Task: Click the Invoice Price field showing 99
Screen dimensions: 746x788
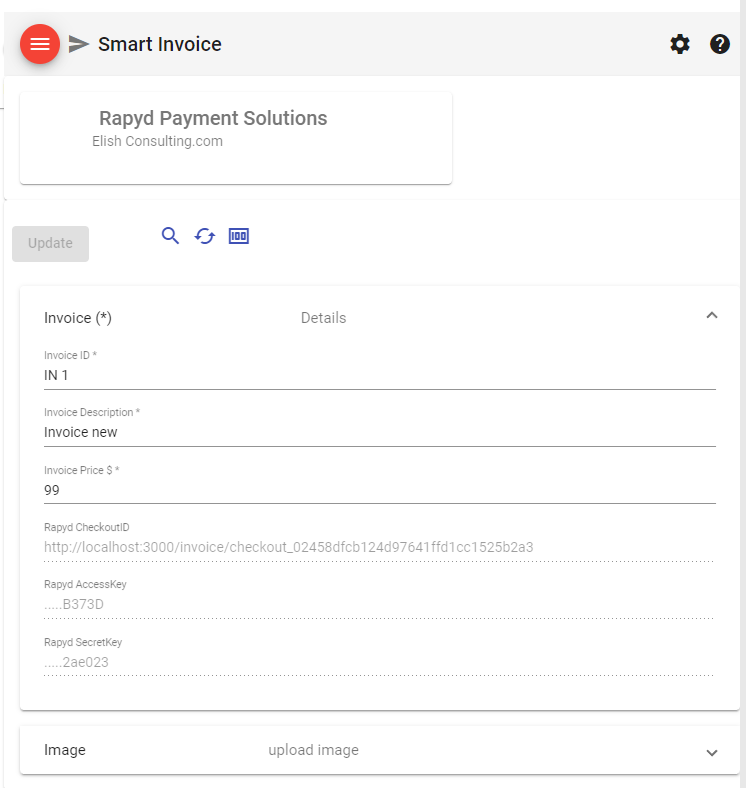Action: pyautogui.click(x=380, y=490)
